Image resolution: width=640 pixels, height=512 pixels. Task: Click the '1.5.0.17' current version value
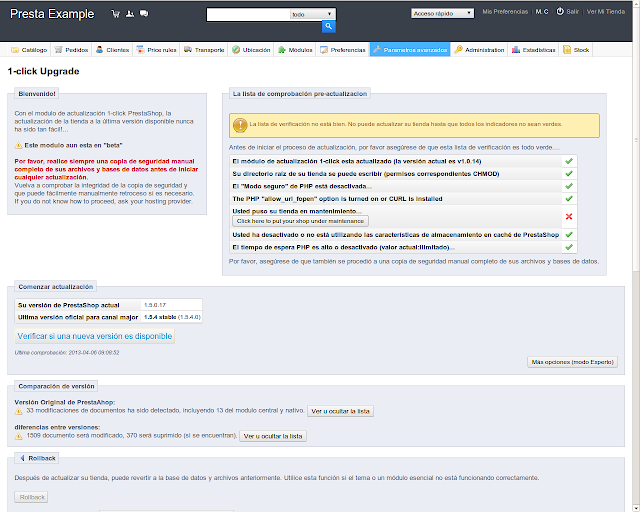[155, 305]
